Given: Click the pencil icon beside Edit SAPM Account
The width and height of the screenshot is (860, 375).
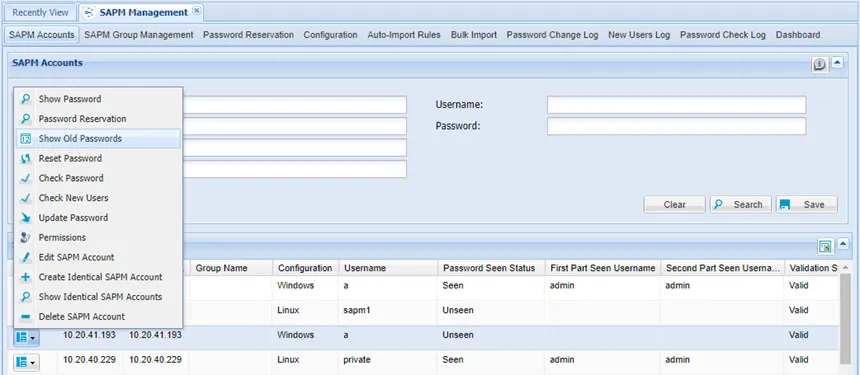Looking at the screenshot, I should (25, 257).
